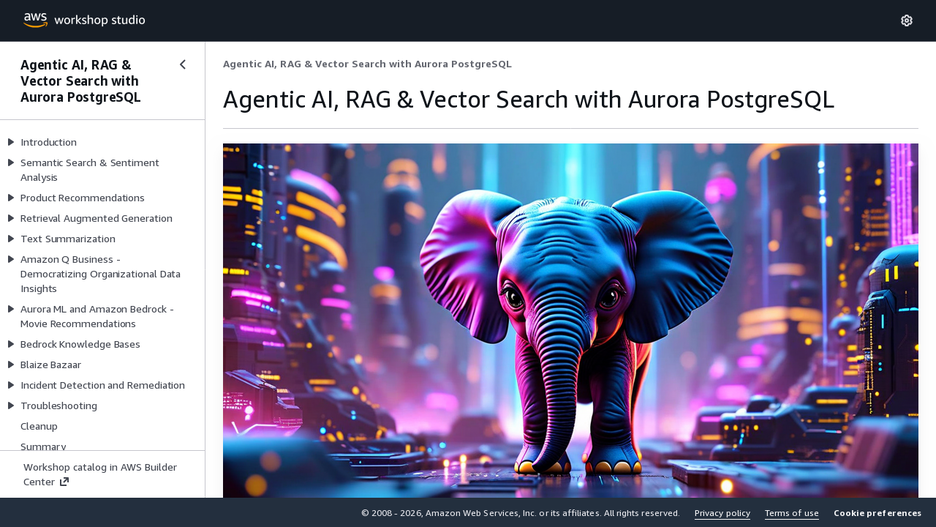
Task: Expand the Troubleshooting arrow
Action: [x=11, y=405]
